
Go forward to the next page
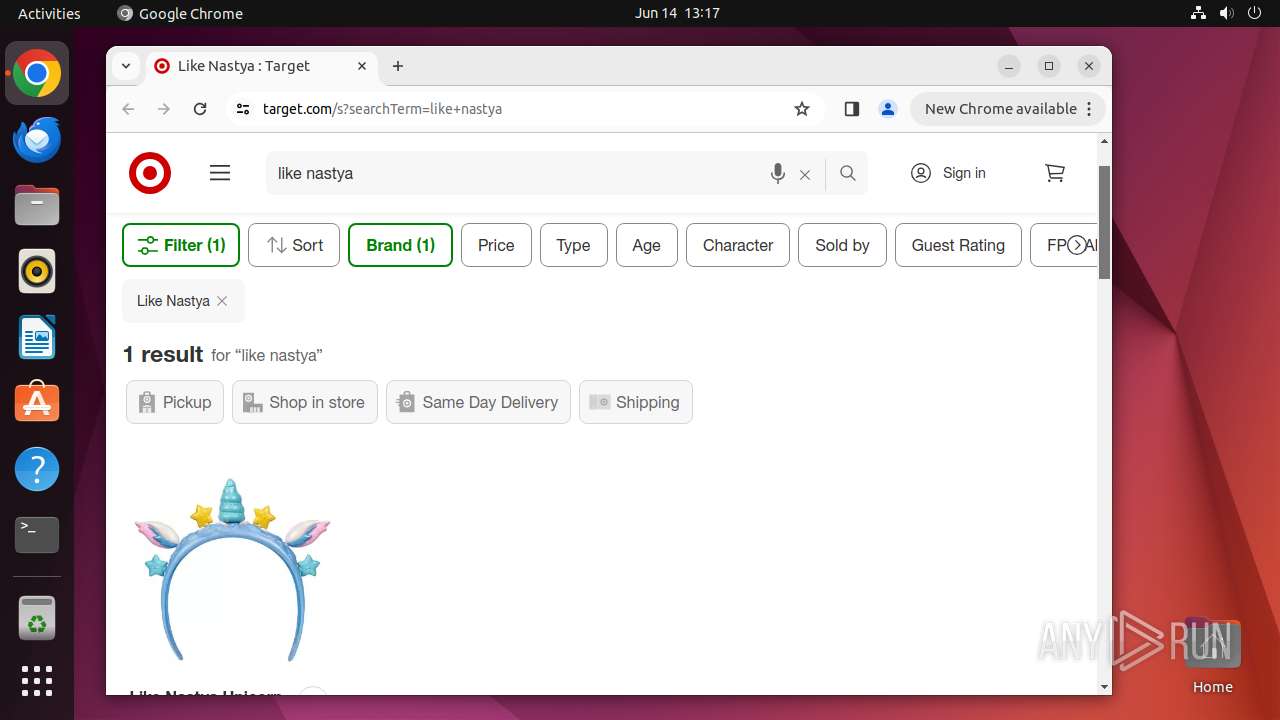164,109
